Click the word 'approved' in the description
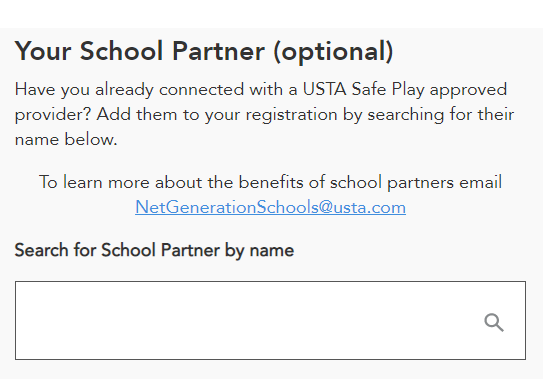 (x=468, y=90)
